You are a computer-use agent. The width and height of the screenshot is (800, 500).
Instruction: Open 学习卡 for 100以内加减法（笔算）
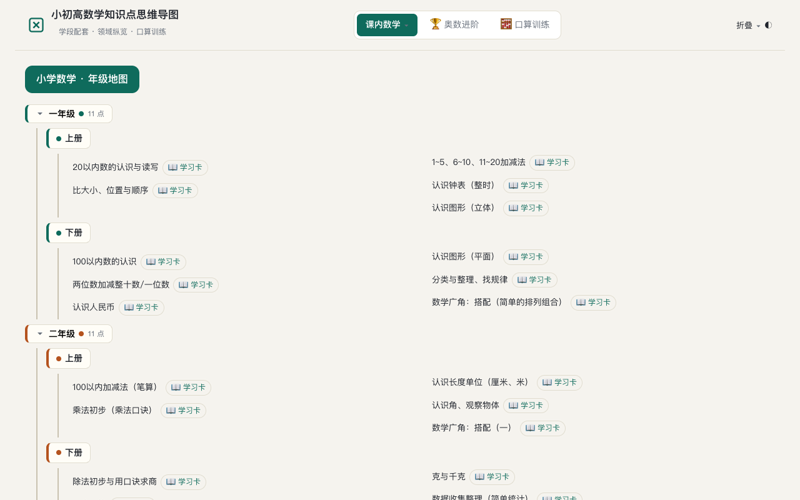click(188, 387)
